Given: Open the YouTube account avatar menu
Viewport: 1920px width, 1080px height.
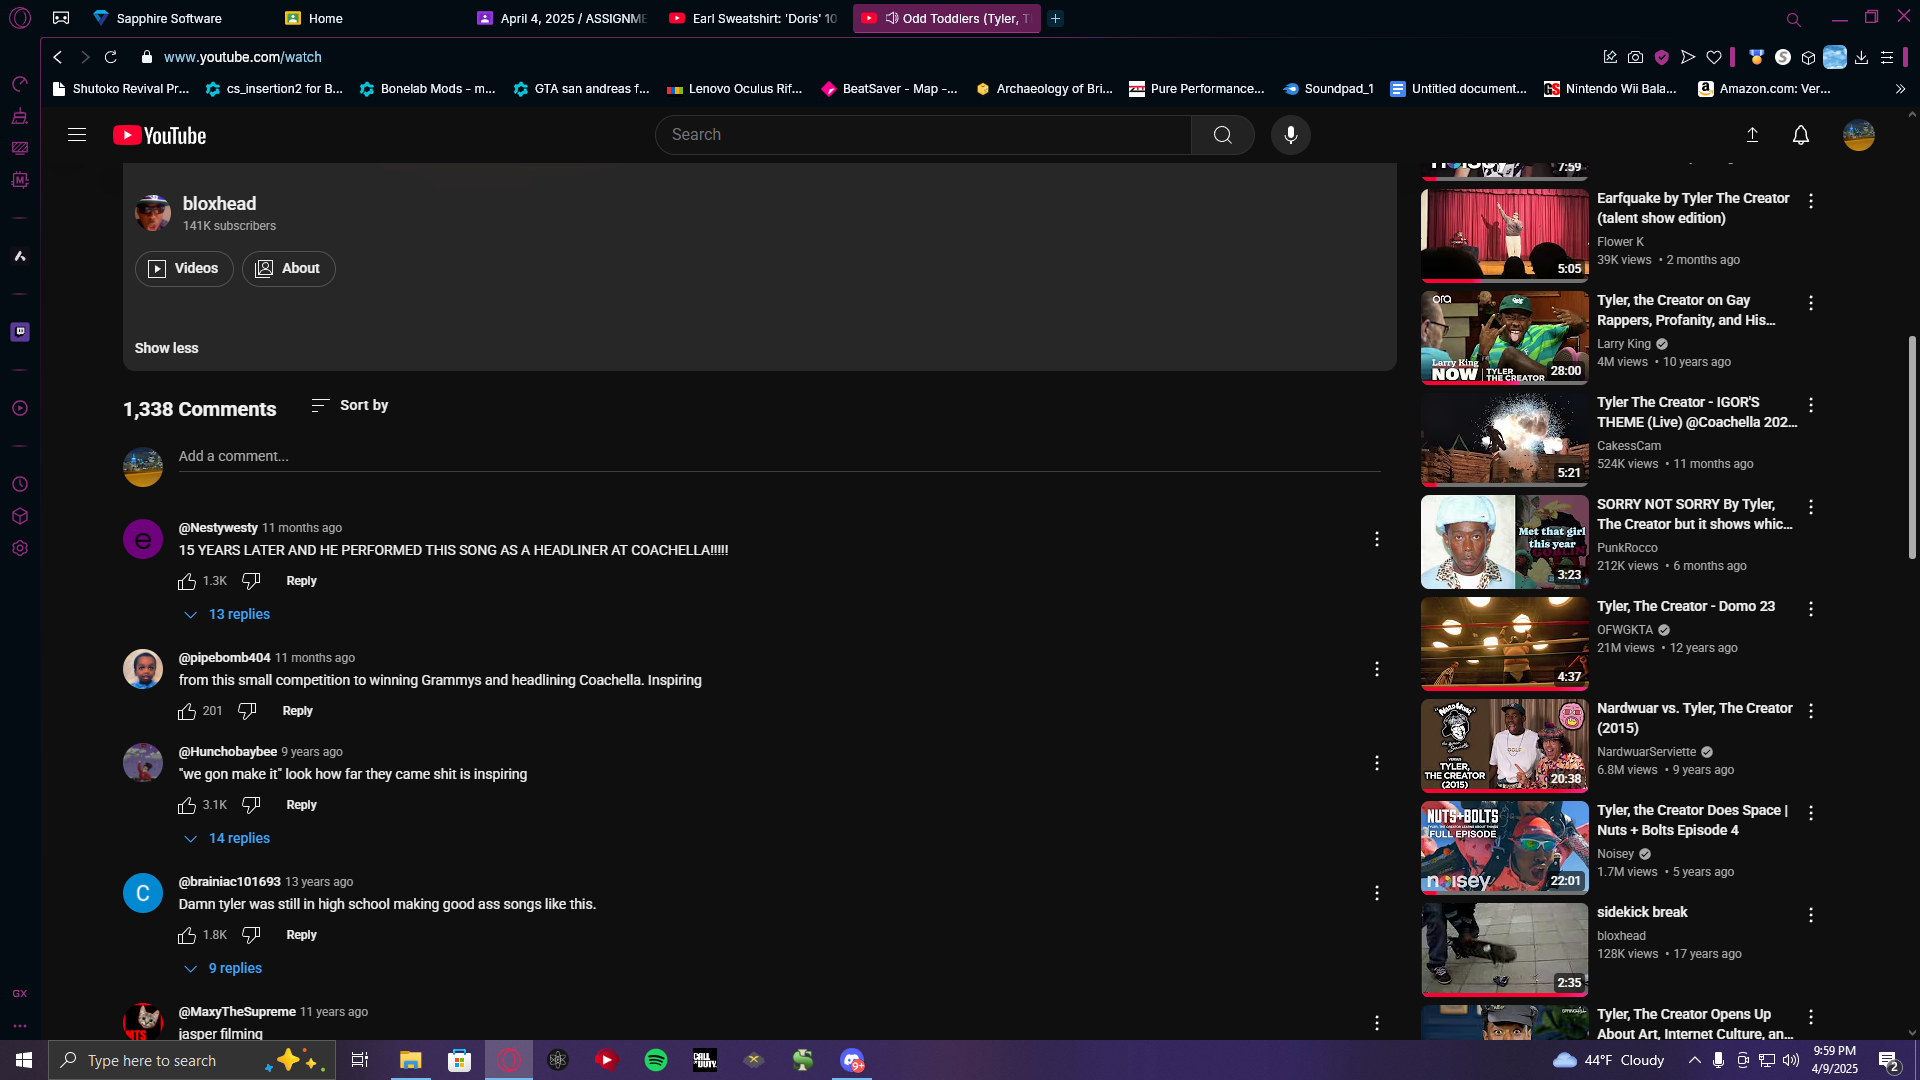Looking at the screenshot, I should pos(1859,135).
